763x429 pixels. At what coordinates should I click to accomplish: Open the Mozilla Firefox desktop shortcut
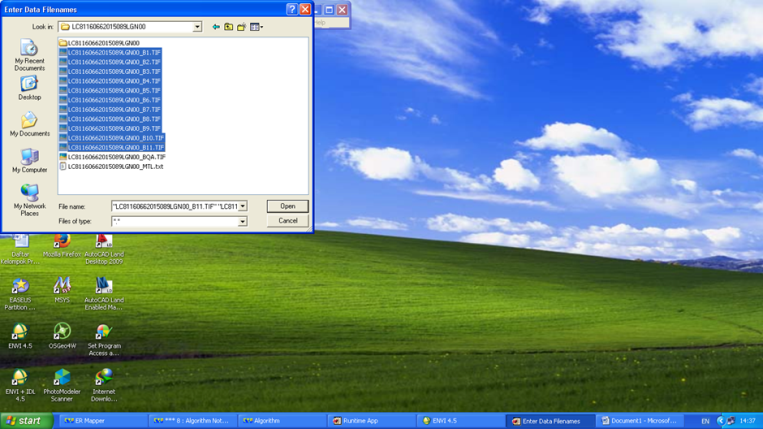click(x=62, y=248)
